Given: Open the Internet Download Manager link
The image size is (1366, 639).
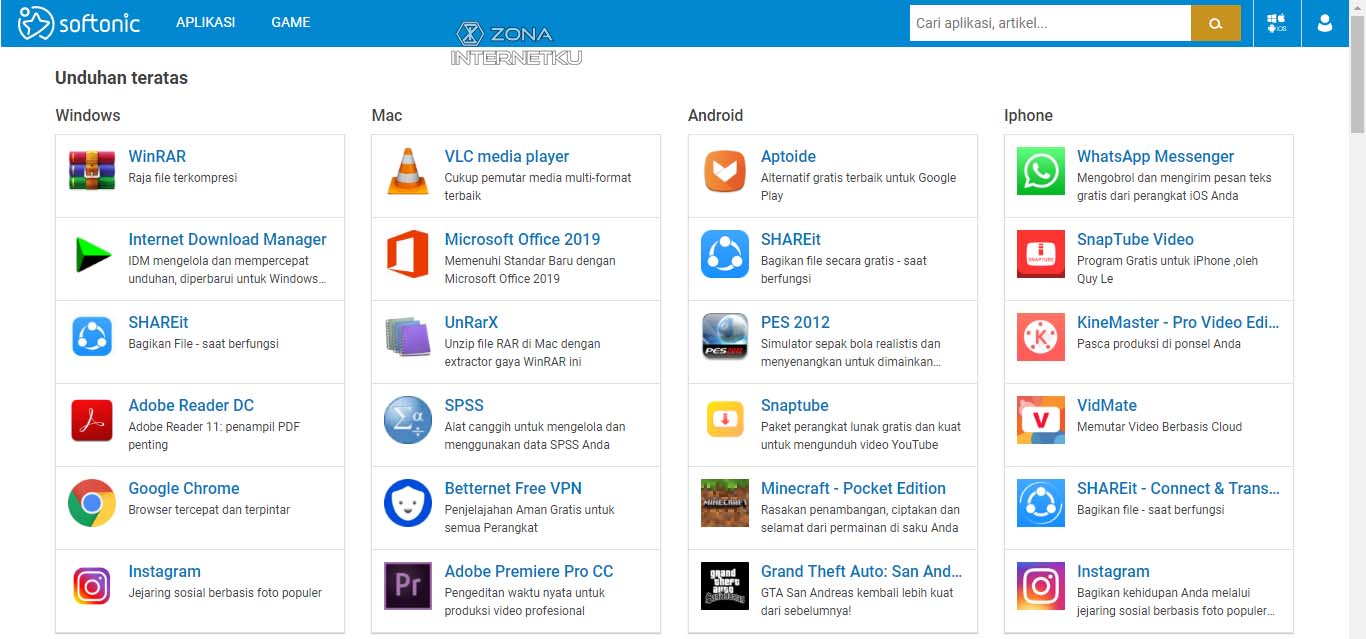Looking at the screenshot, I should [x=227, y=239].
